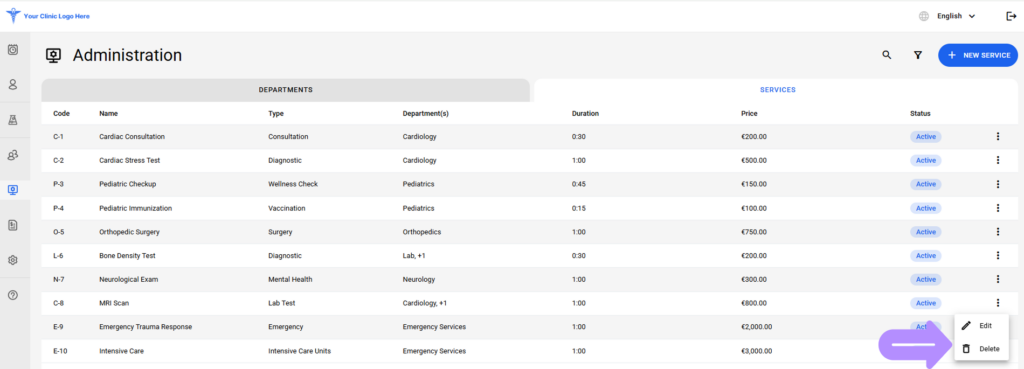This screenshot has width=1024, height=369.
Task: Open more options for Pediatric Immunization row
Action: point(997,208)
